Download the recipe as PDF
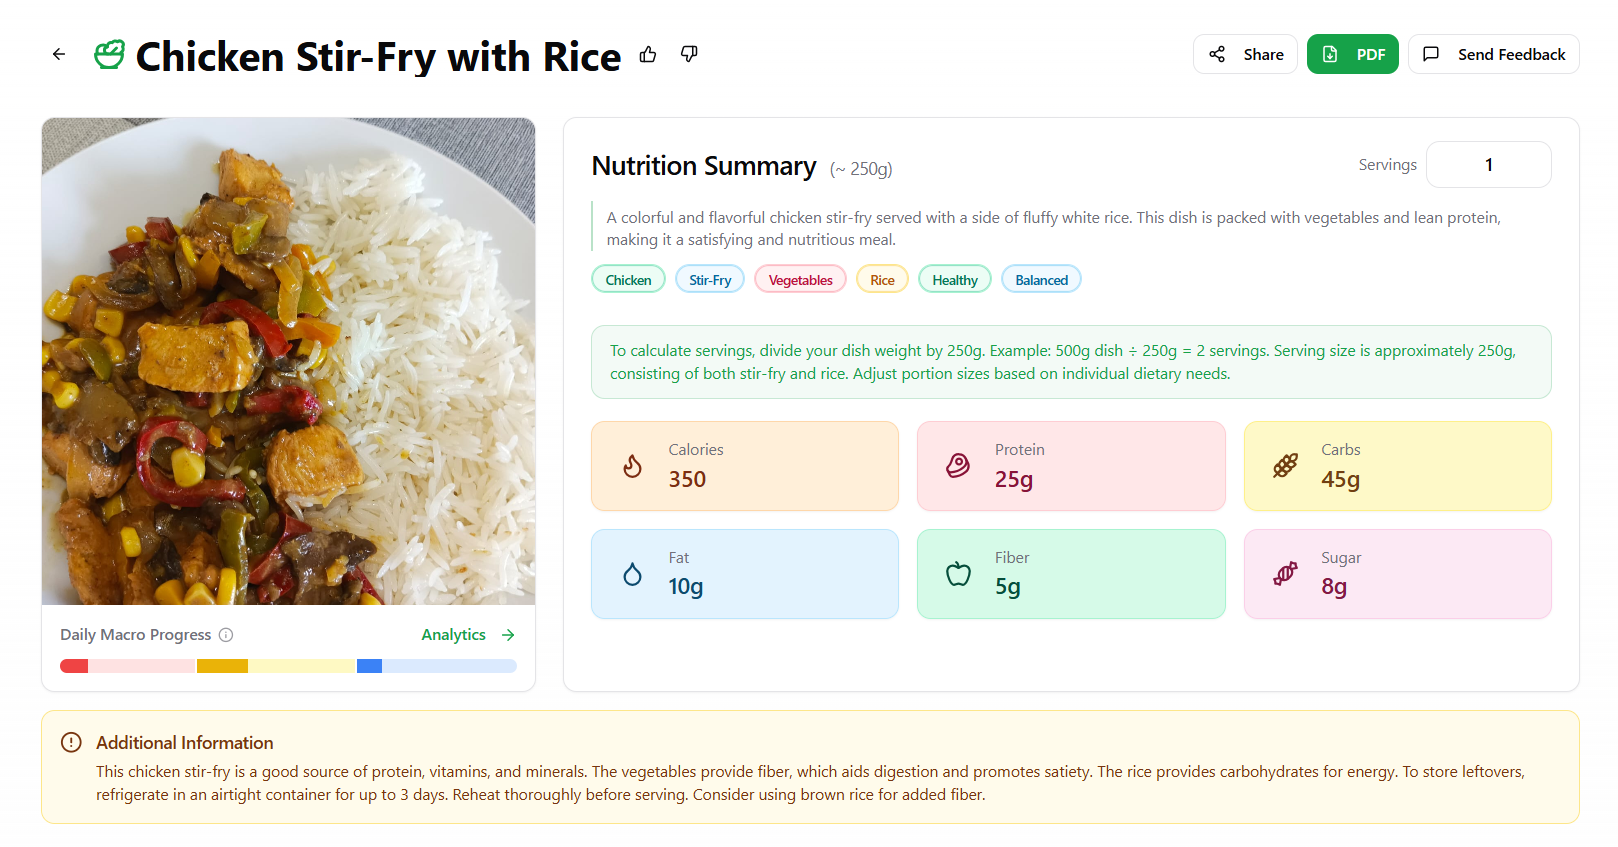 point(1352,54)
